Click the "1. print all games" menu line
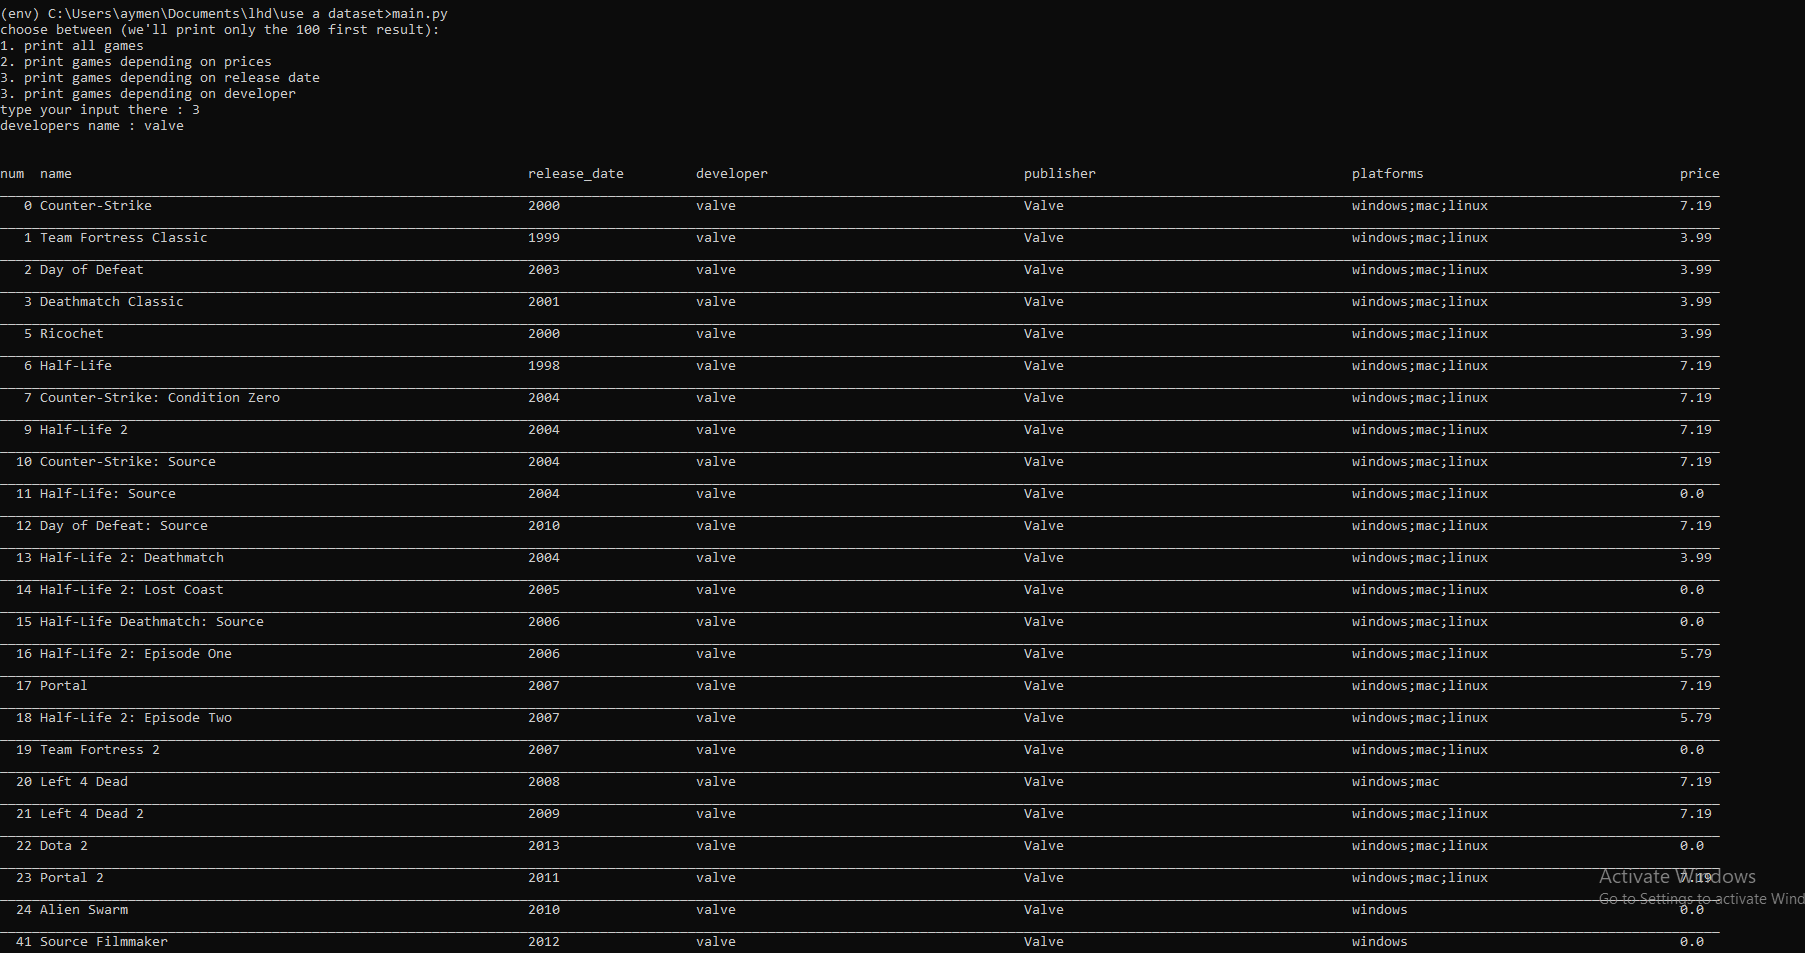This screenshot has height=953, width=1805. (72, 45)
